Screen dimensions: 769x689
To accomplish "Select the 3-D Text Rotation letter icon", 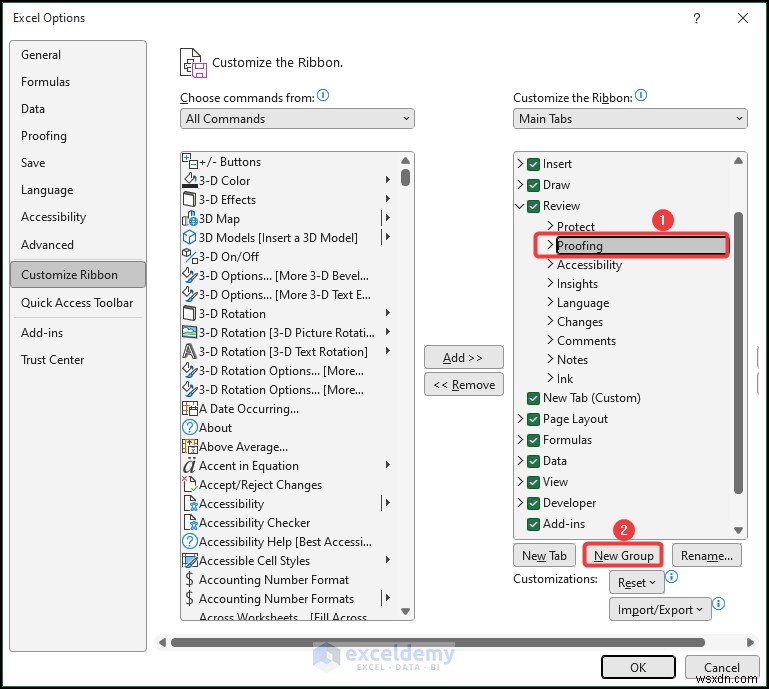I will tap(189, 351).
